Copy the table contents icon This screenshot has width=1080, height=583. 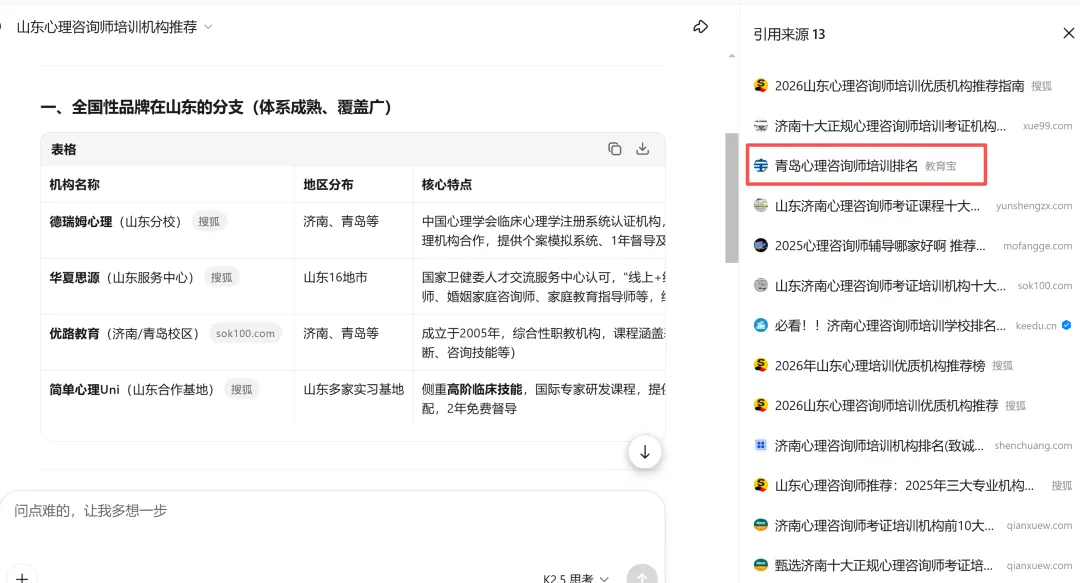pyautogui.click(x=614, y=149)
